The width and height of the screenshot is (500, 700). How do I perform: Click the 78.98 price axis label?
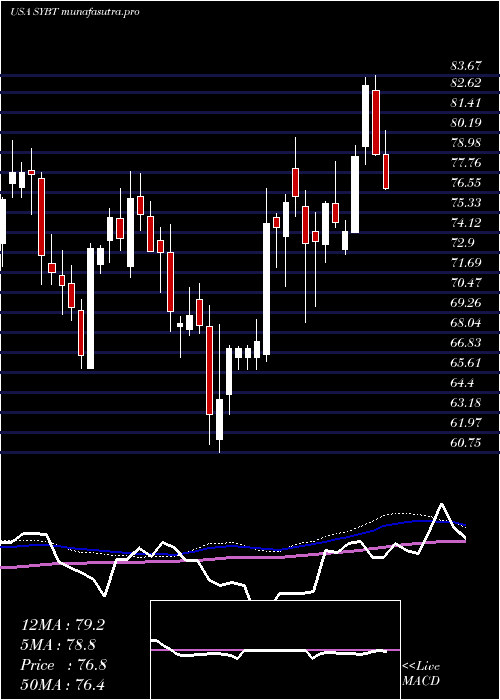tap(466, 143)
